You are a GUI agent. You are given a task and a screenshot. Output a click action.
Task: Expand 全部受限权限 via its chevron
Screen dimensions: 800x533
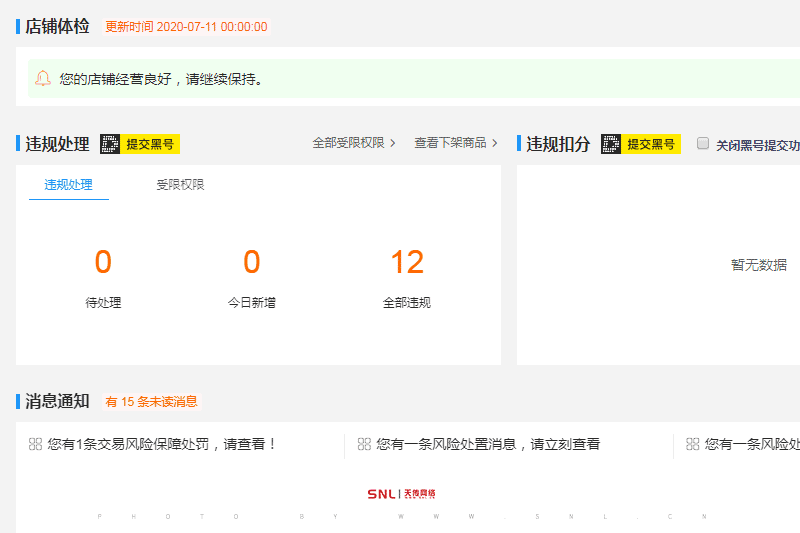(393, 143)
